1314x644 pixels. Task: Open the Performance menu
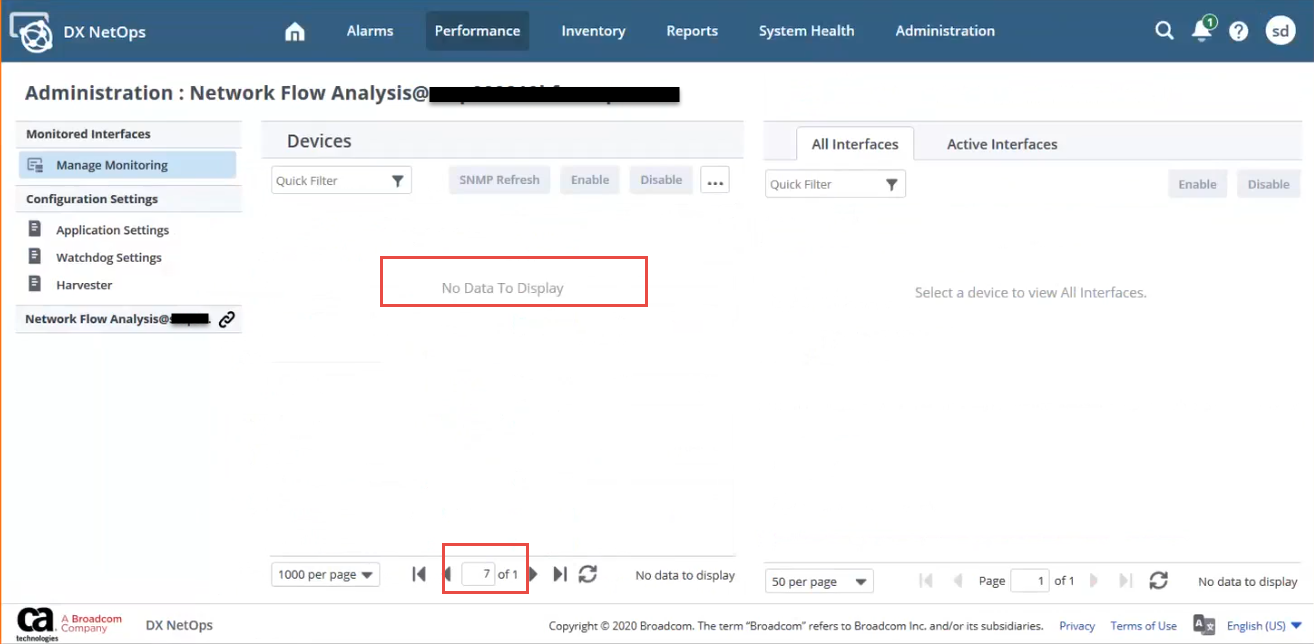pos(477,31)
